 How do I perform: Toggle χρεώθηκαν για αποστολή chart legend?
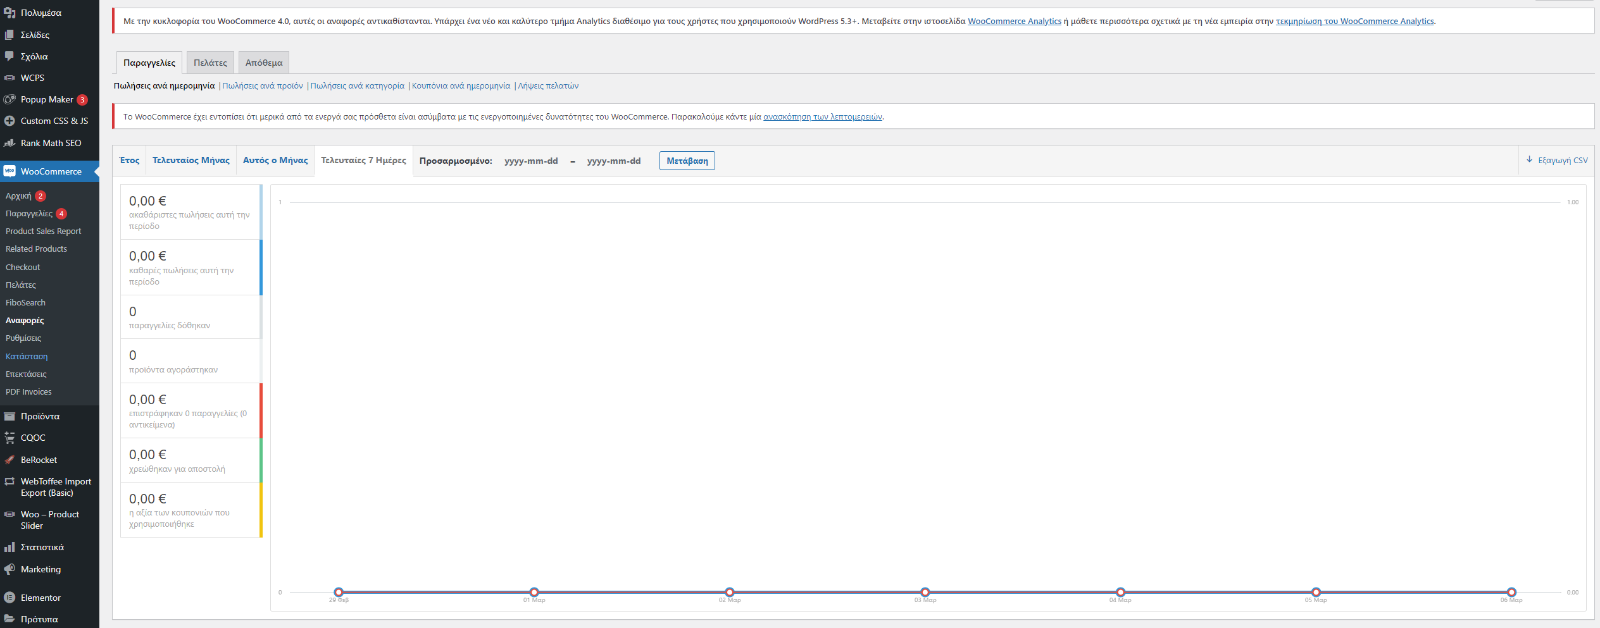click(x=191, y=460)
